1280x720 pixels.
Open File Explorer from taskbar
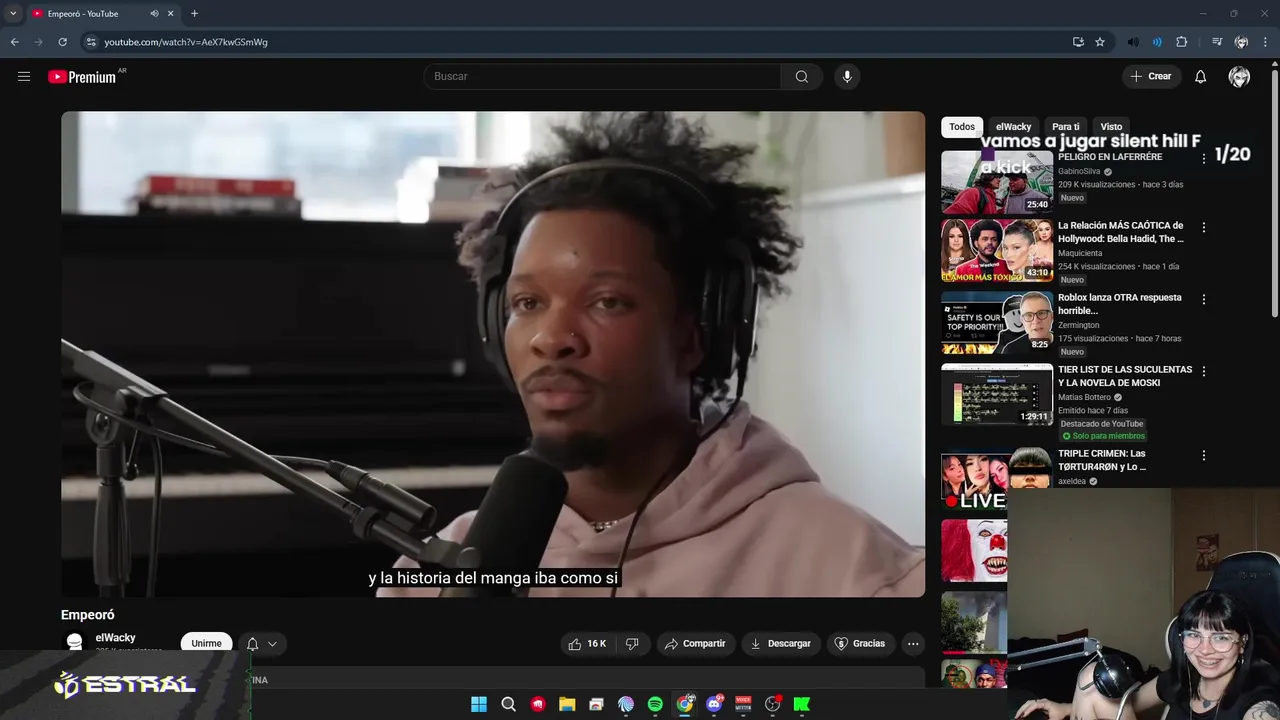567,704
